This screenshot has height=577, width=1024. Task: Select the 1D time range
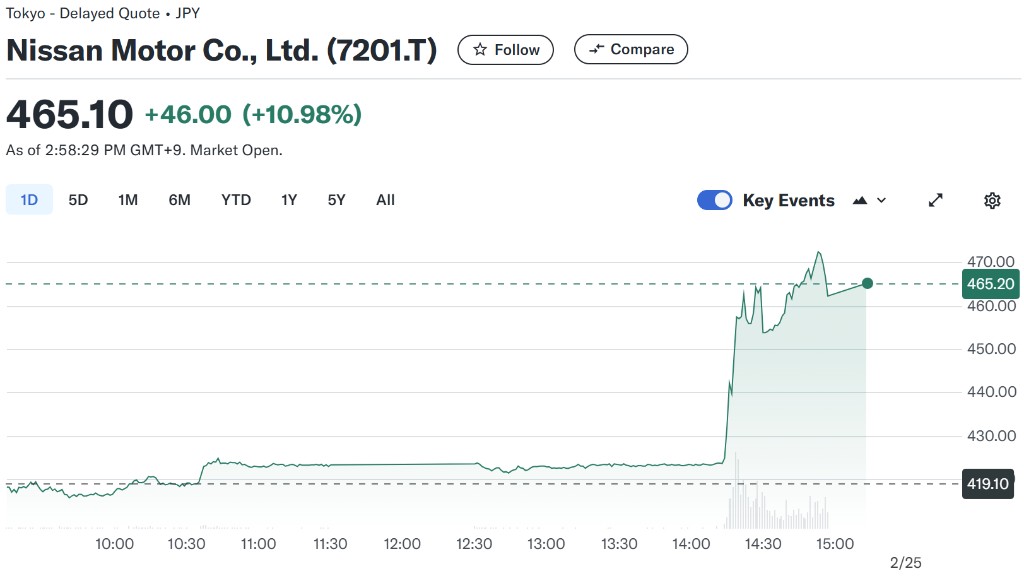coord(29,200)
